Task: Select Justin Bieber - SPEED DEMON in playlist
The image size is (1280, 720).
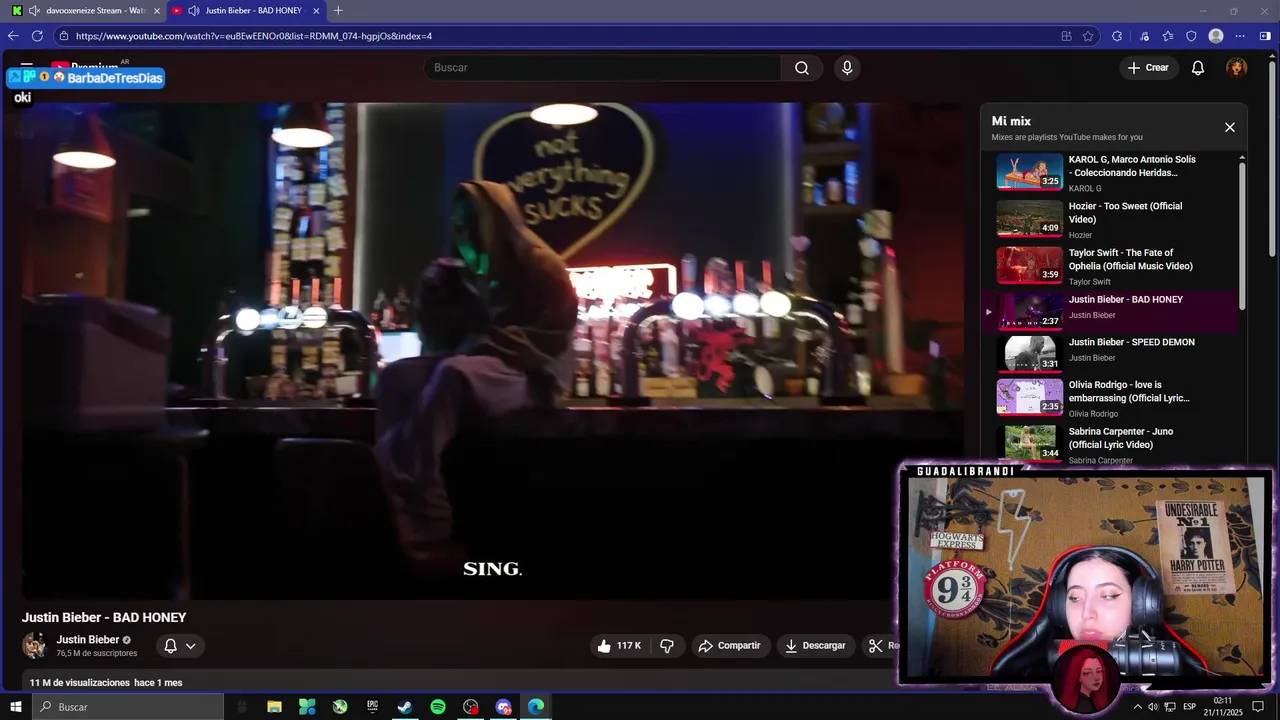Action: (x=1110, y=353)
